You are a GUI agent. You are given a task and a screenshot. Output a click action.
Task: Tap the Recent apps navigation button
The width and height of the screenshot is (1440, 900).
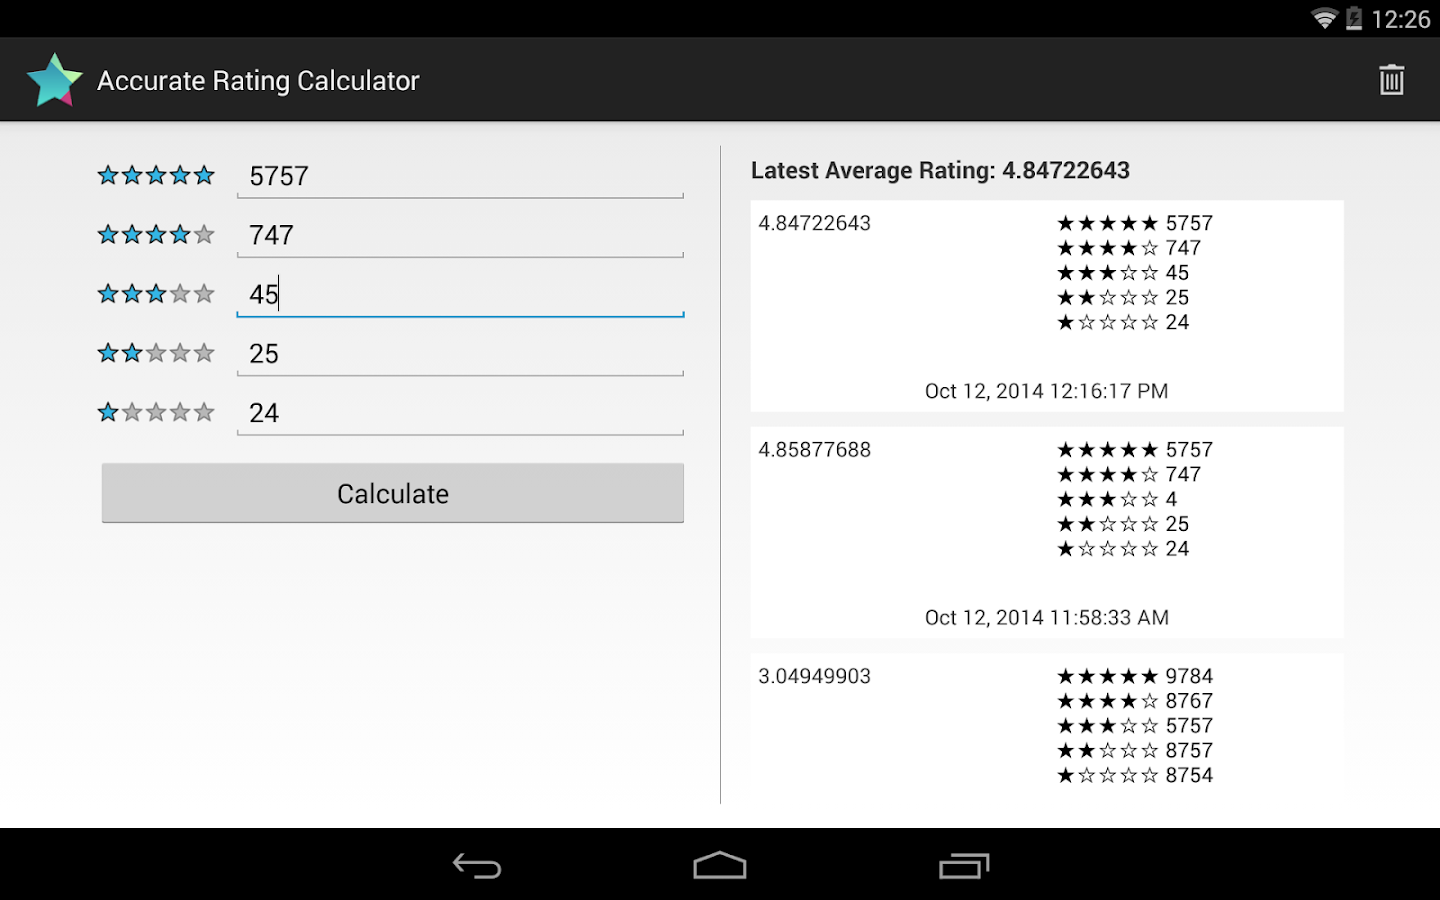point(963,865)
